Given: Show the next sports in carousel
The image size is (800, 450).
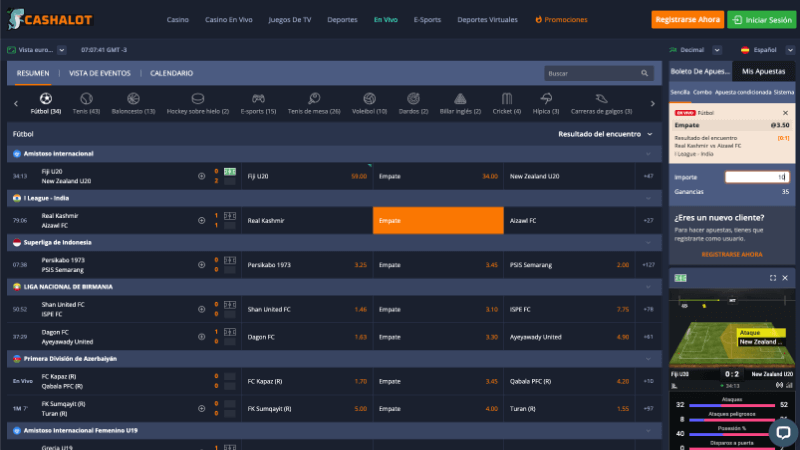Looking at the screenshot, I should coord(653,104).
